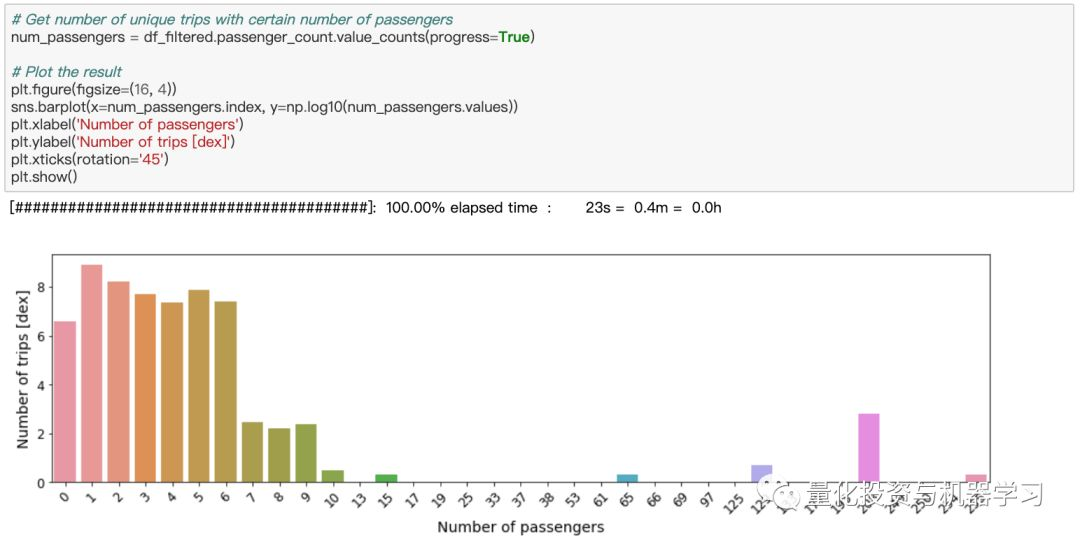Viewport: 1080px width, 542px height.
Task: Click the True keyword in code
Action: 515,37
